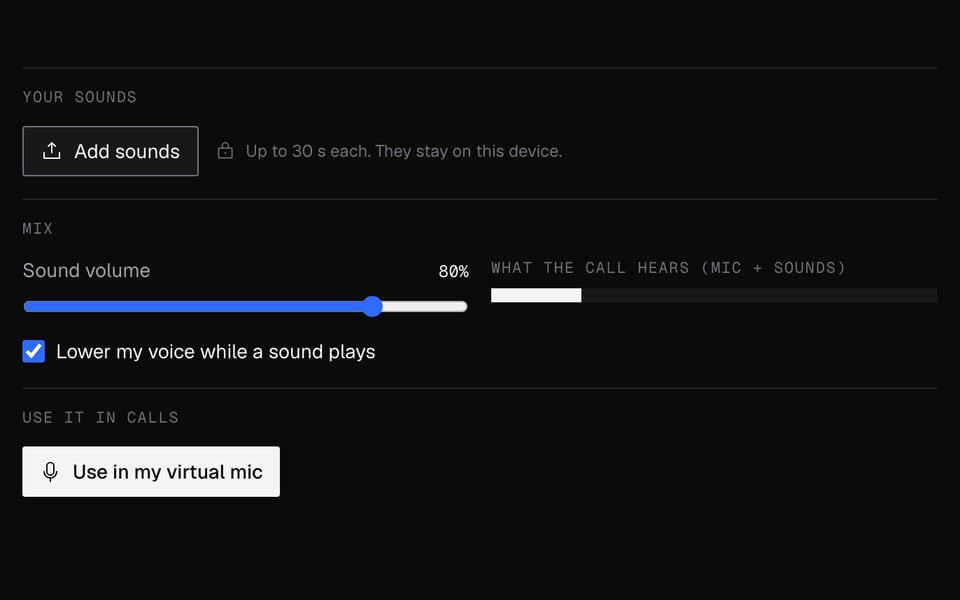Click the call output level meter bar

714,295
